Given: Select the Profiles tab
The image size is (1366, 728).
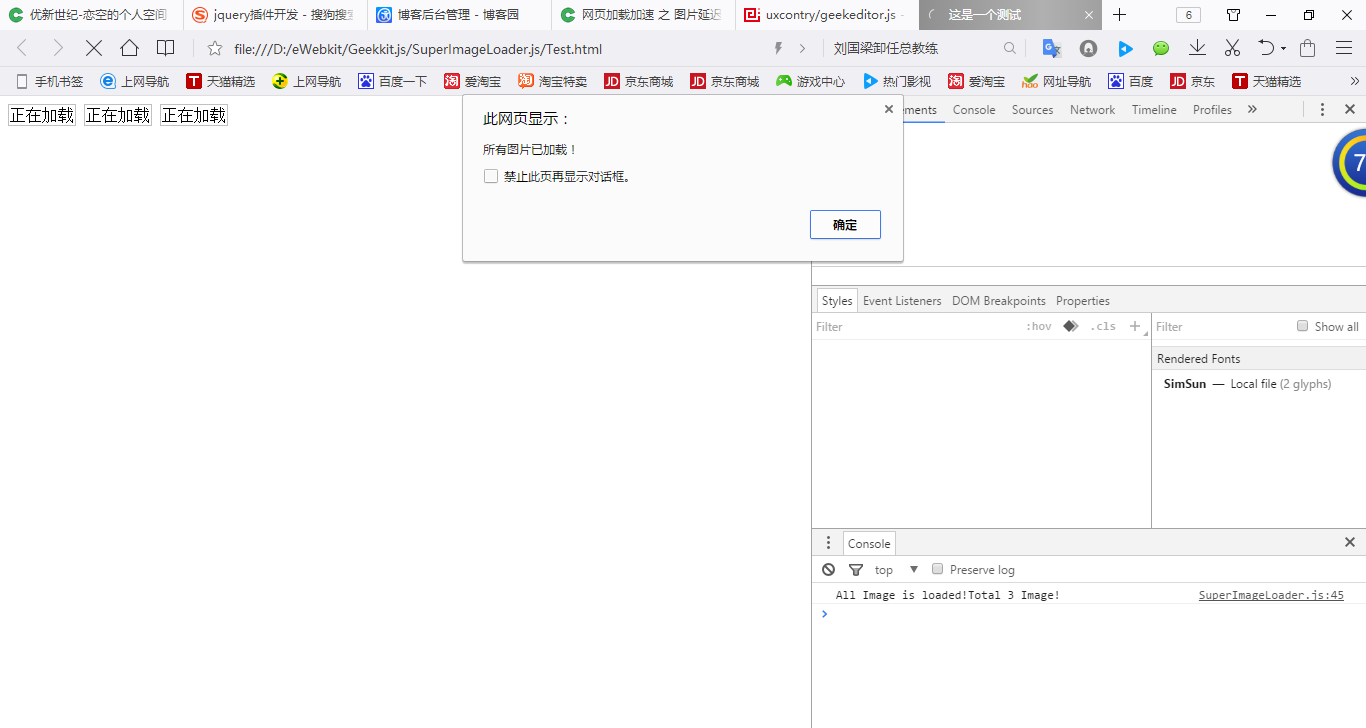Looking at the screenshot, I should coord(1212,110).
